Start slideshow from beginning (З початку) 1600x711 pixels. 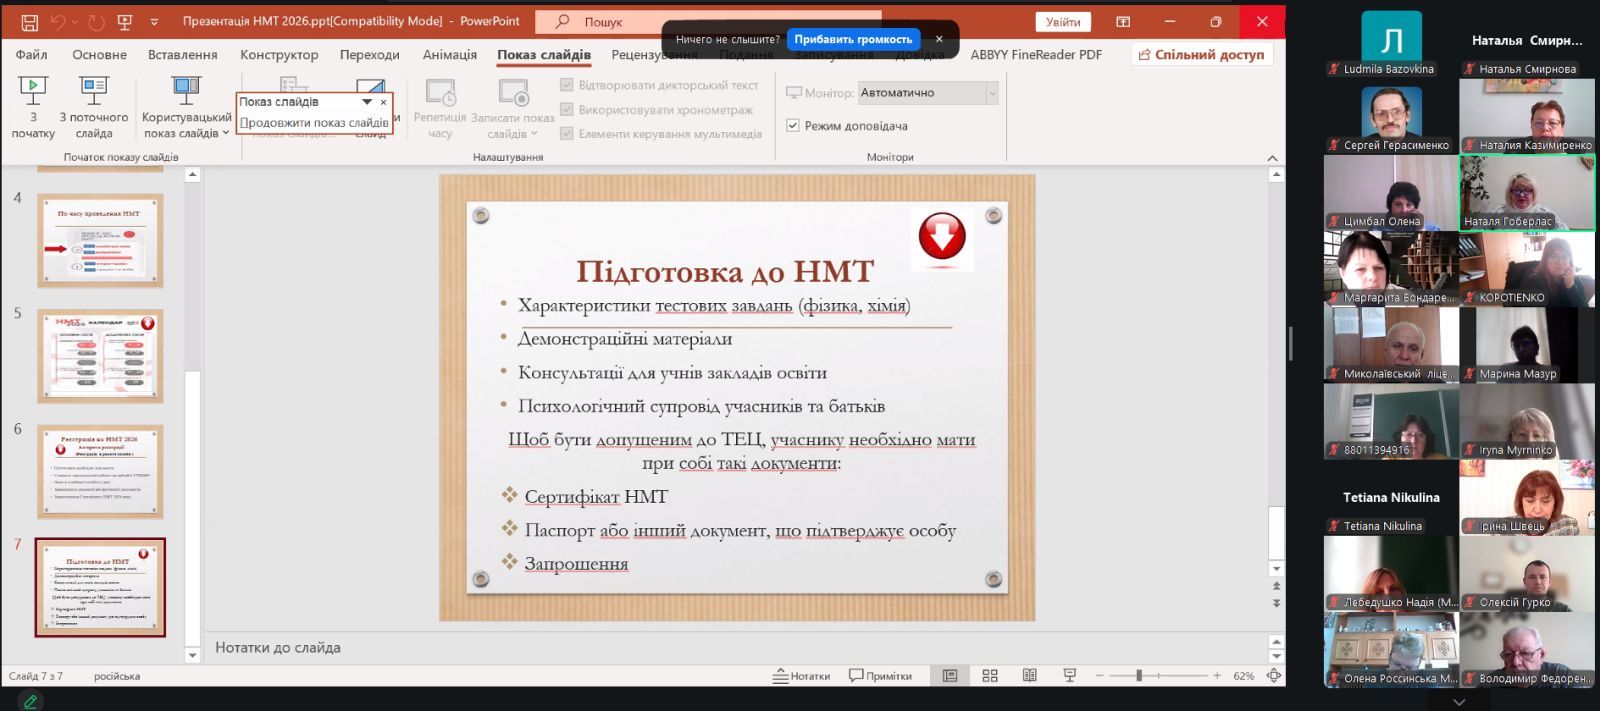point(33,92)
